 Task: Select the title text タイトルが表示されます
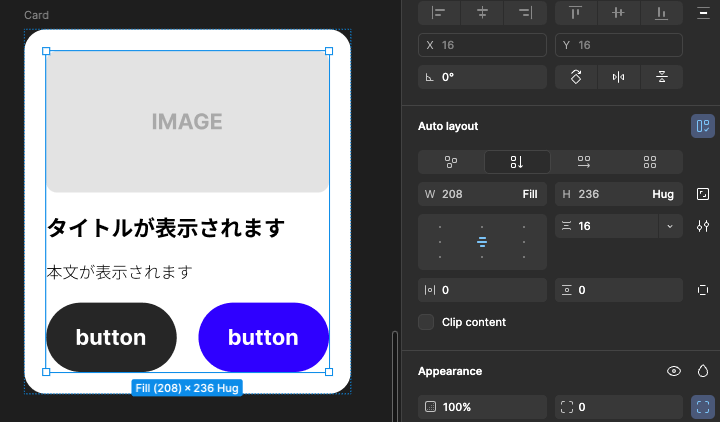pos(166,228)
